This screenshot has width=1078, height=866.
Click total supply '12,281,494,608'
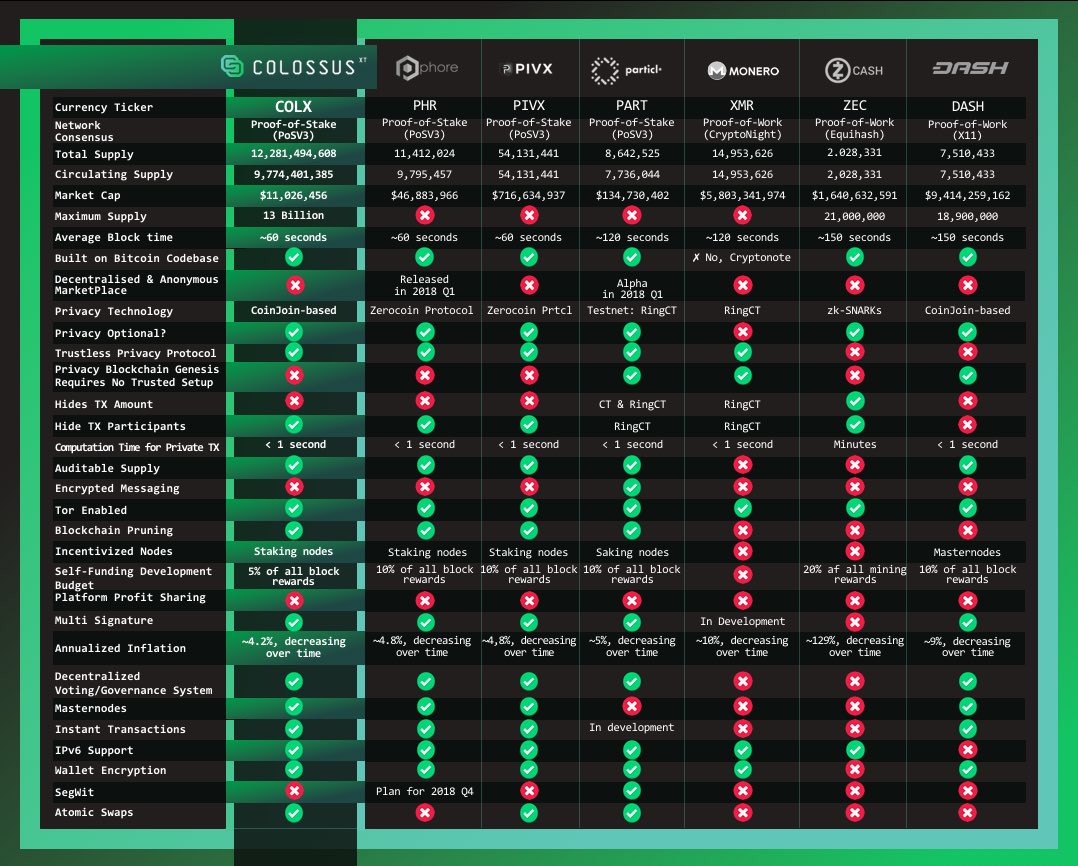point(294,153)
